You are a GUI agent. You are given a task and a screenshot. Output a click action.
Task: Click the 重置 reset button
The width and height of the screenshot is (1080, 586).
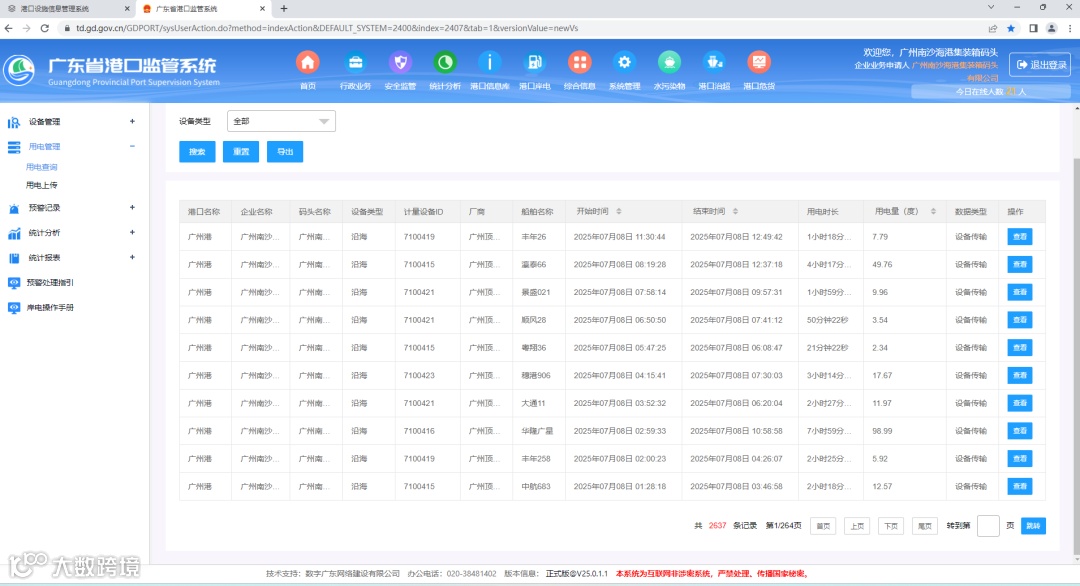click(241, 151)
